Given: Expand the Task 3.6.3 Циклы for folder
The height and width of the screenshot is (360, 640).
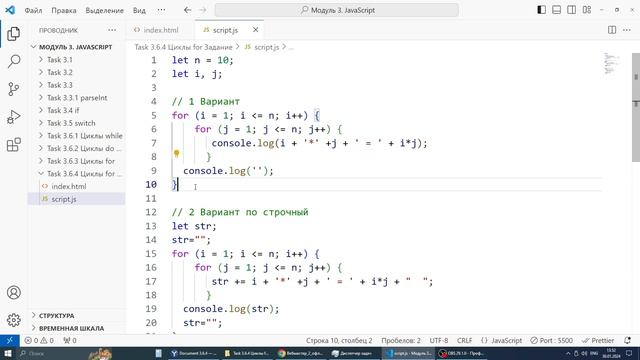Looking at the screenshot, I should (x=76, y=161).
